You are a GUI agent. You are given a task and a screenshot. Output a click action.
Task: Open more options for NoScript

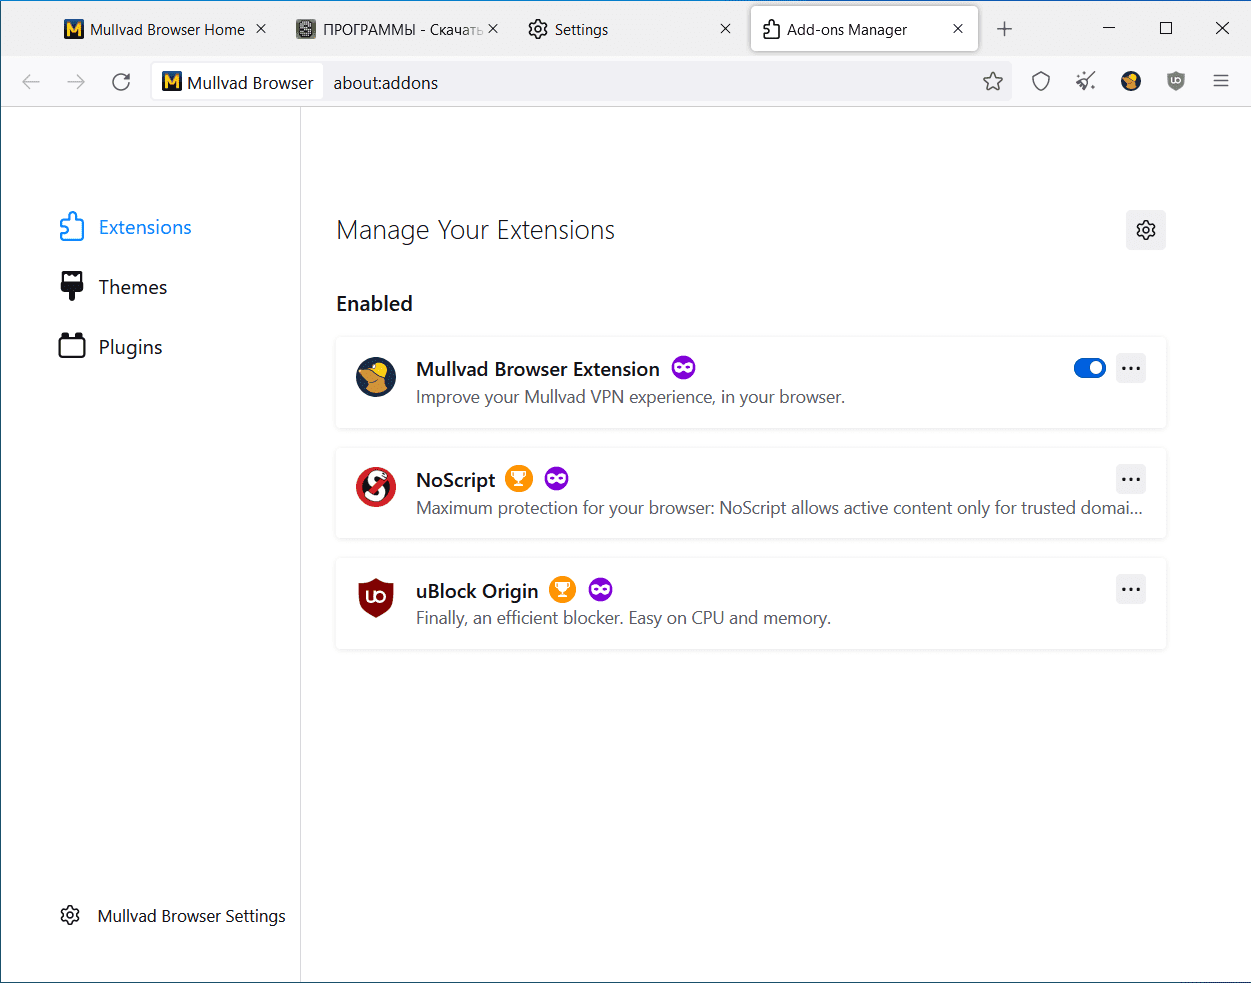(1131, 479)
